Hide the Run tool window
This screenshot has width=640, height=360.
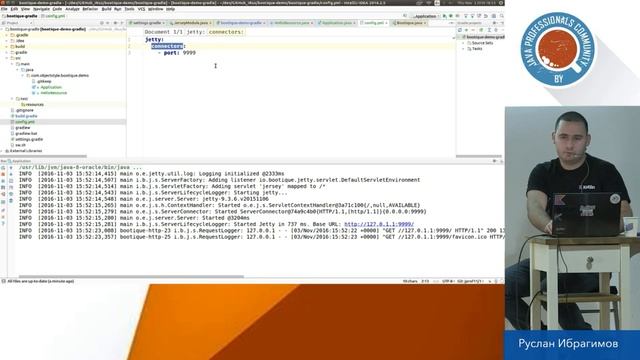(501, 161)
